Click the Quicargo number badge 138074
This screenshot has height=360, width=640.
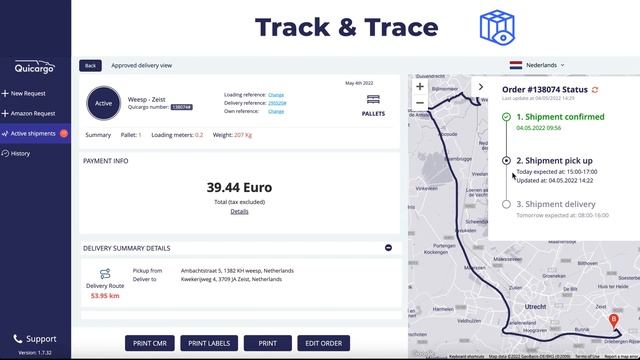[x=181, y=107]
